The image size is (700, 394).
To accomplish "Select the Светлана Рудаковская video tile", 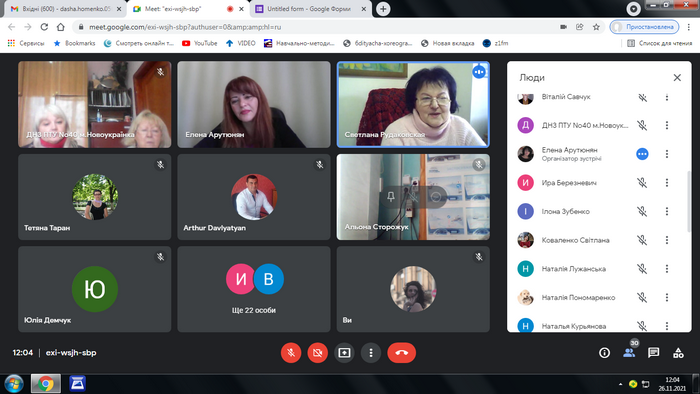I will 413,104.
